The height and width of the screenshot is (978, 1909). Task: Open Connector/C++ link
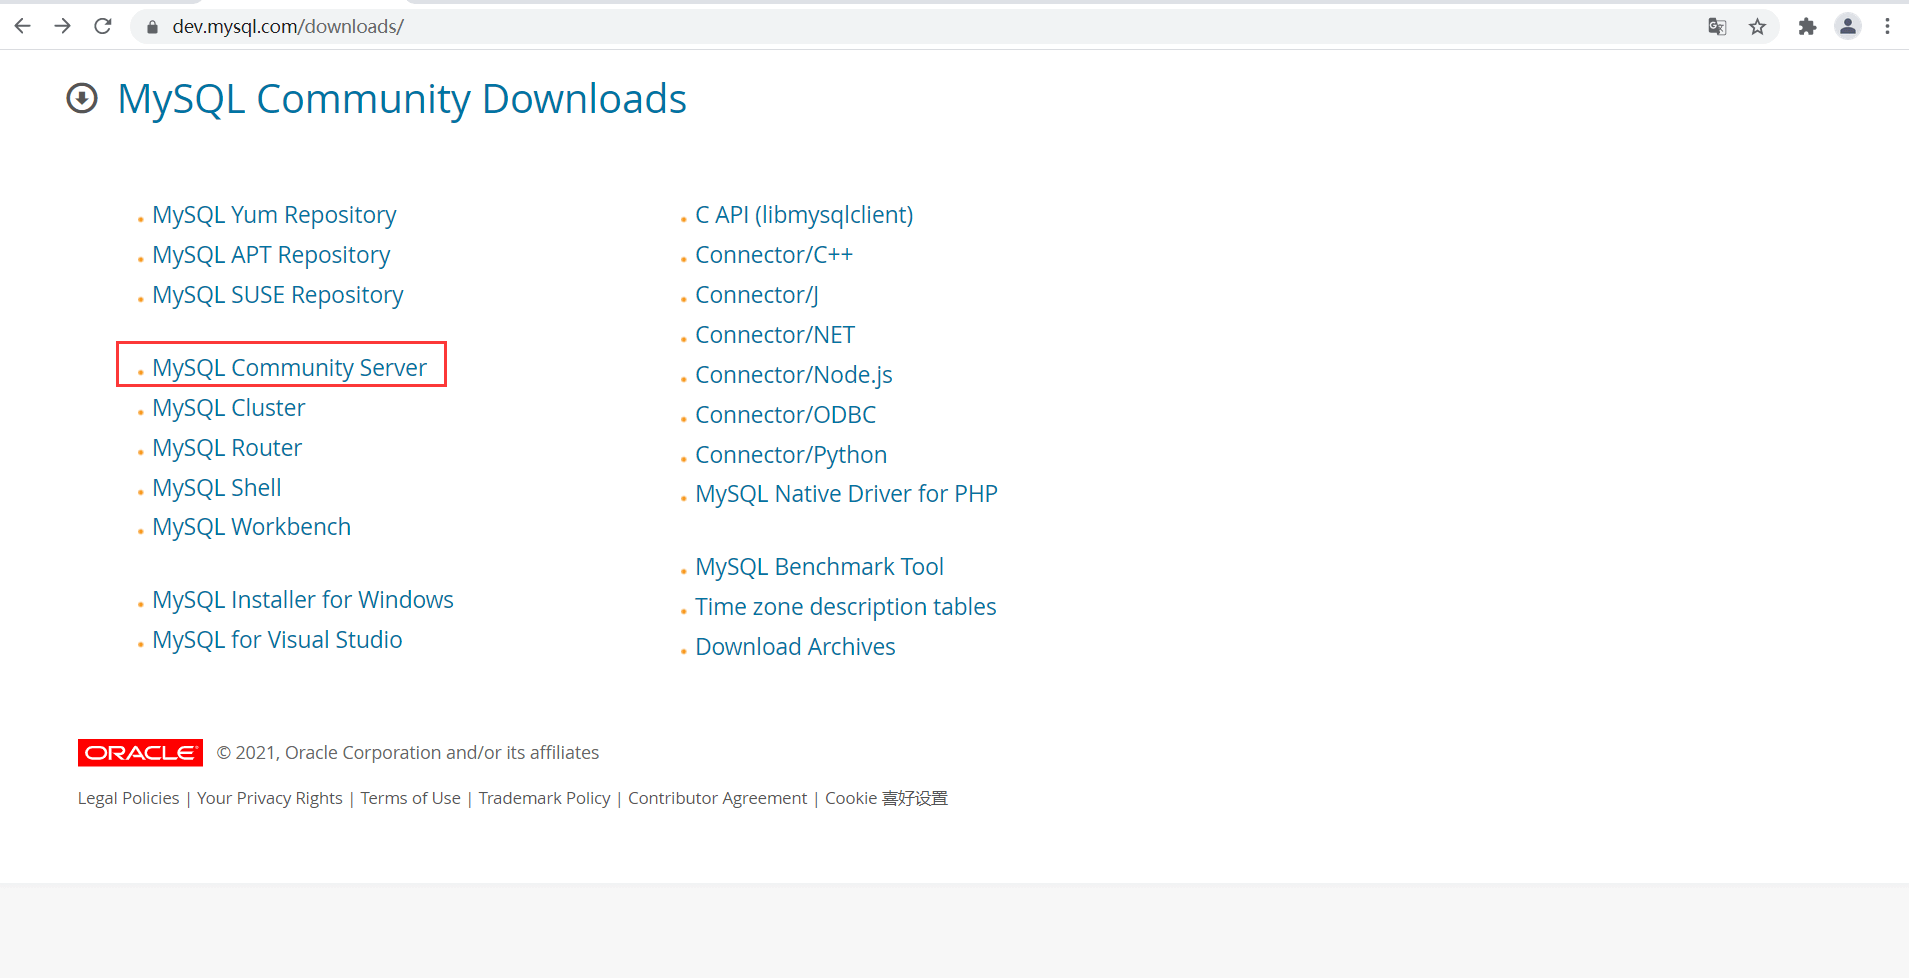pos(774,255)
